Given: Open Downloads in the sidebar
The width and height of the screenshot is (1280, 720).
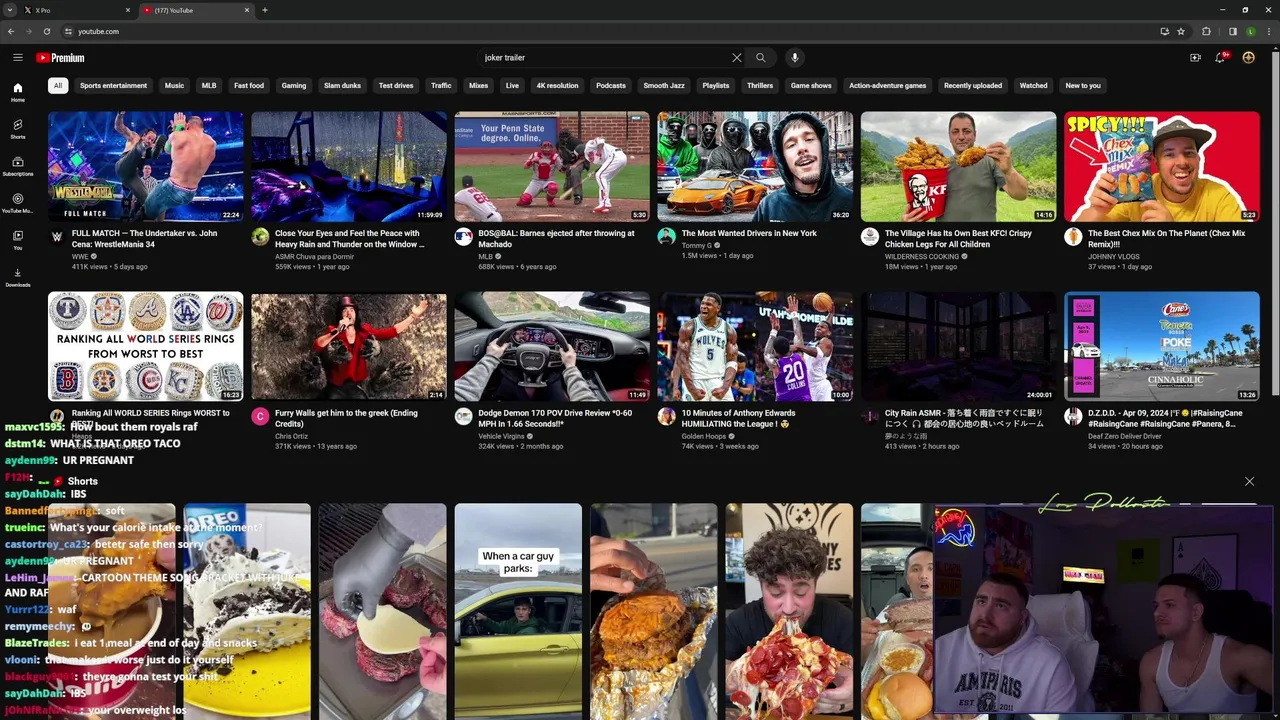Looking at the screenshot, I should point(17,277).
